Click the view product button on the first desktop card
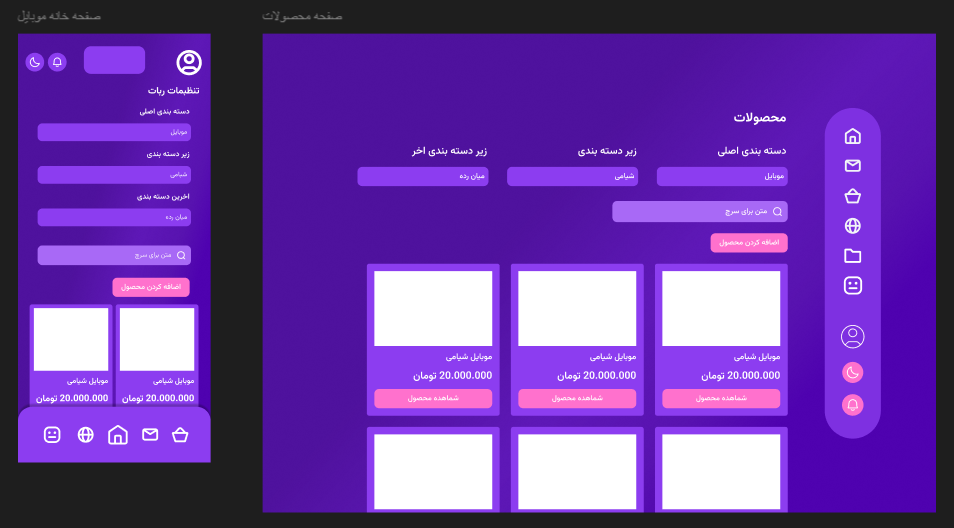 721,398
